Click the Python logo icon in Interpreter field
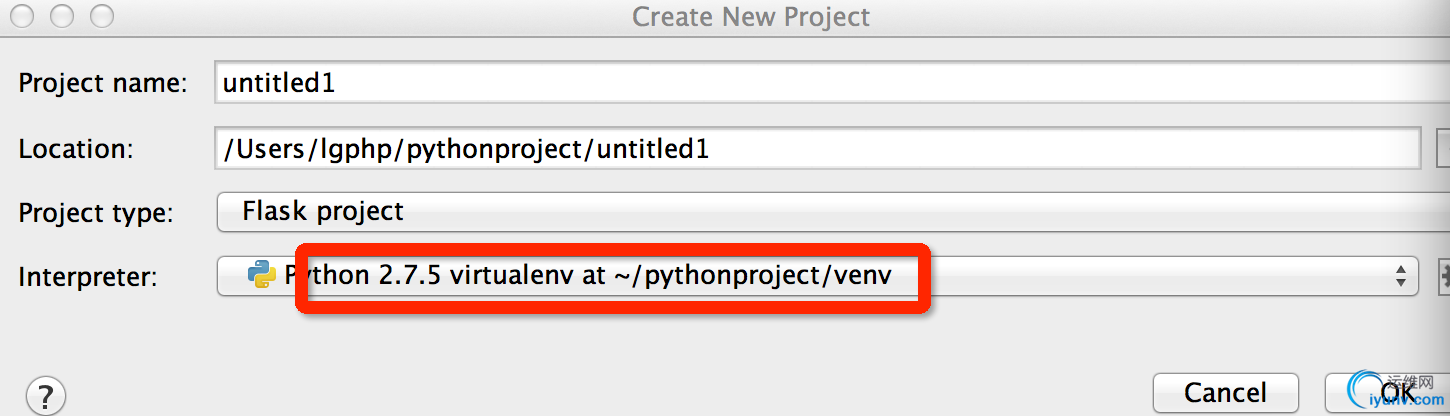The height and width of the screenshot is (416, 1450). click(x=263, y=275)
